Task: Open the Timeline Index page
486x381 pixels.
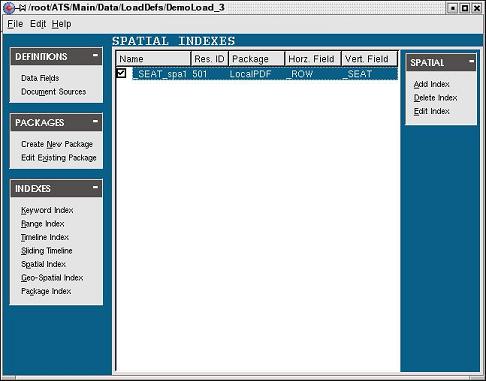Action: (x=45, y=237)
